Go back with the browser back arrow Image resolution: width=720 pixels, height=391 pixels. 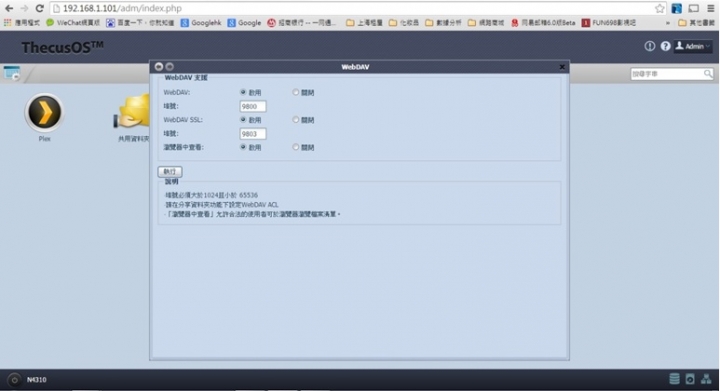[x=9, y=8]
